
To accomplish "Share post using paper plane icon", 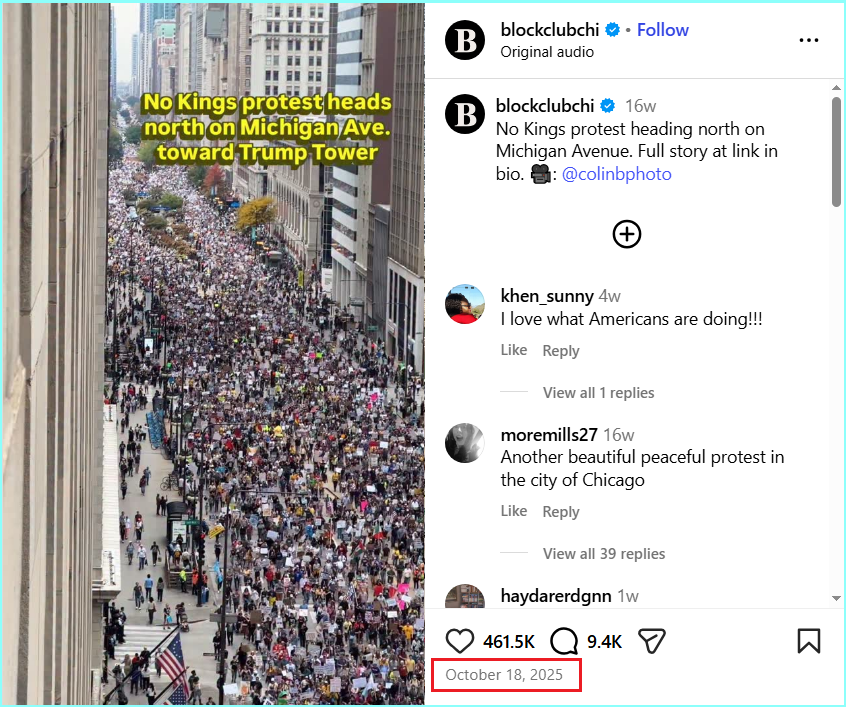I will coord(651,641).
